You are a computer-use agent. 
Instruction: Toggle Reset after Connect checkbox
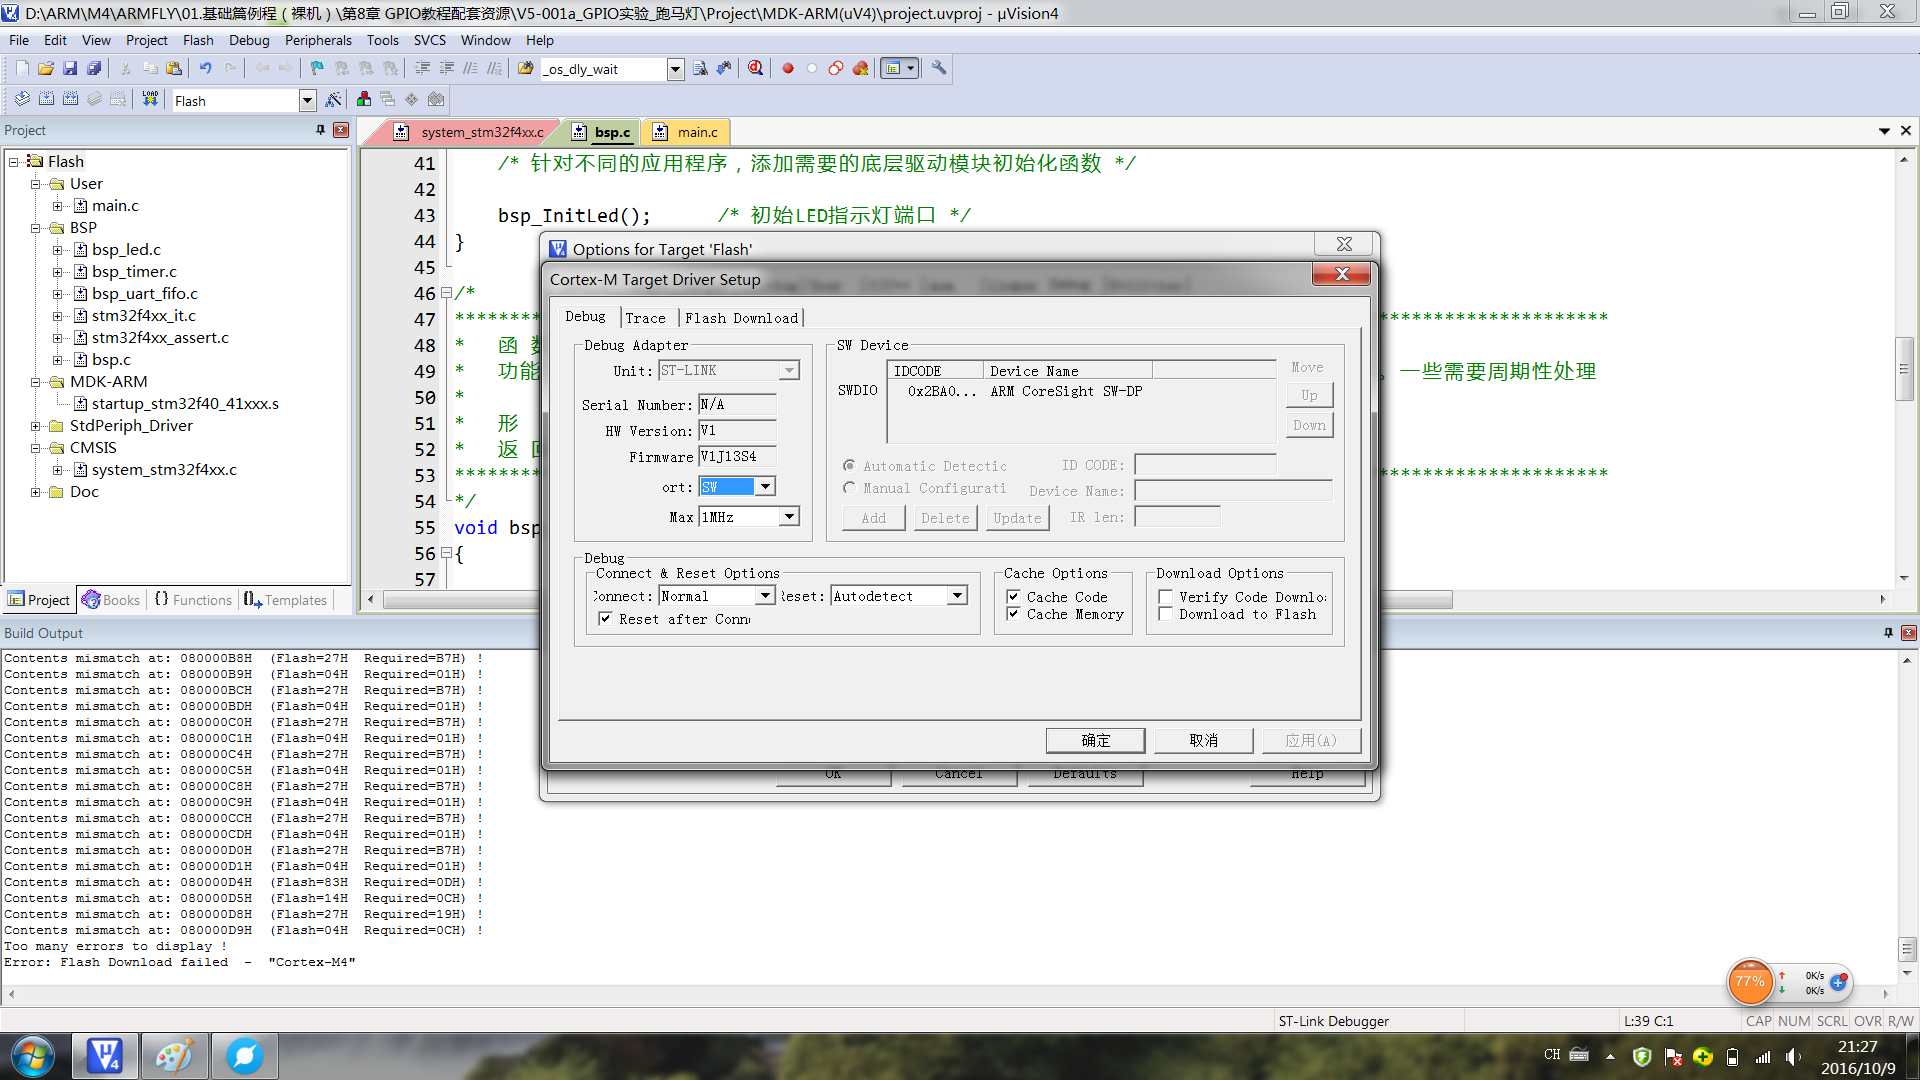605,619
